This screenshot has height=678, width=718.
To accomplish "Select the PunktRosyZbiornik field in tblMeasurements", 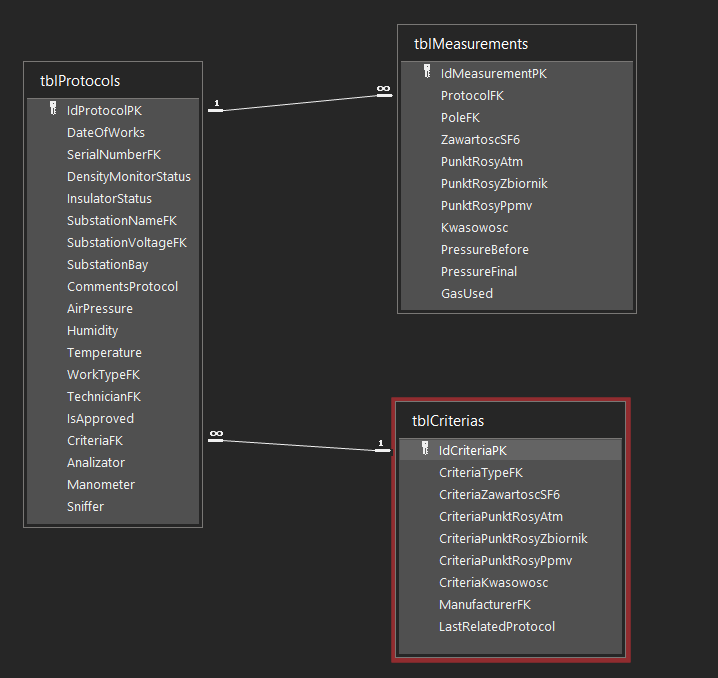I will click(494, 183).
